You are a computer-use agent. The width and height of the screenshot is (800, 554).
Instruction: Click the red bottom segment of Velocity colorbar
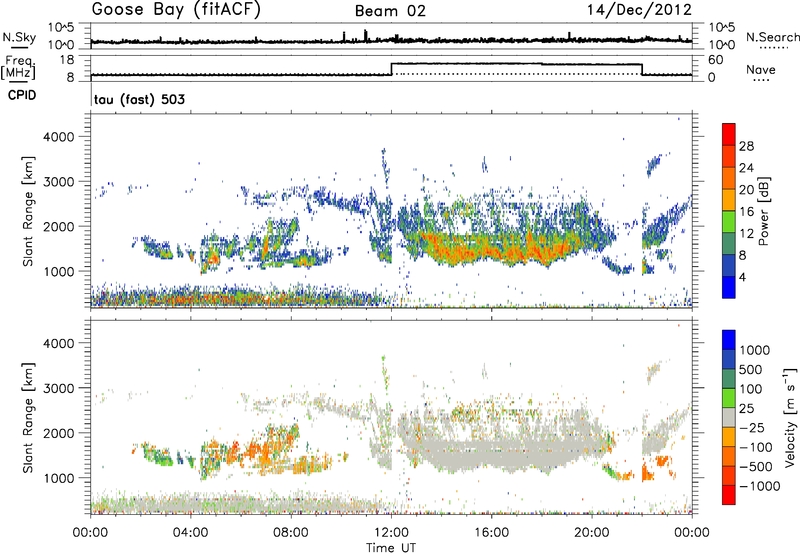729,495
